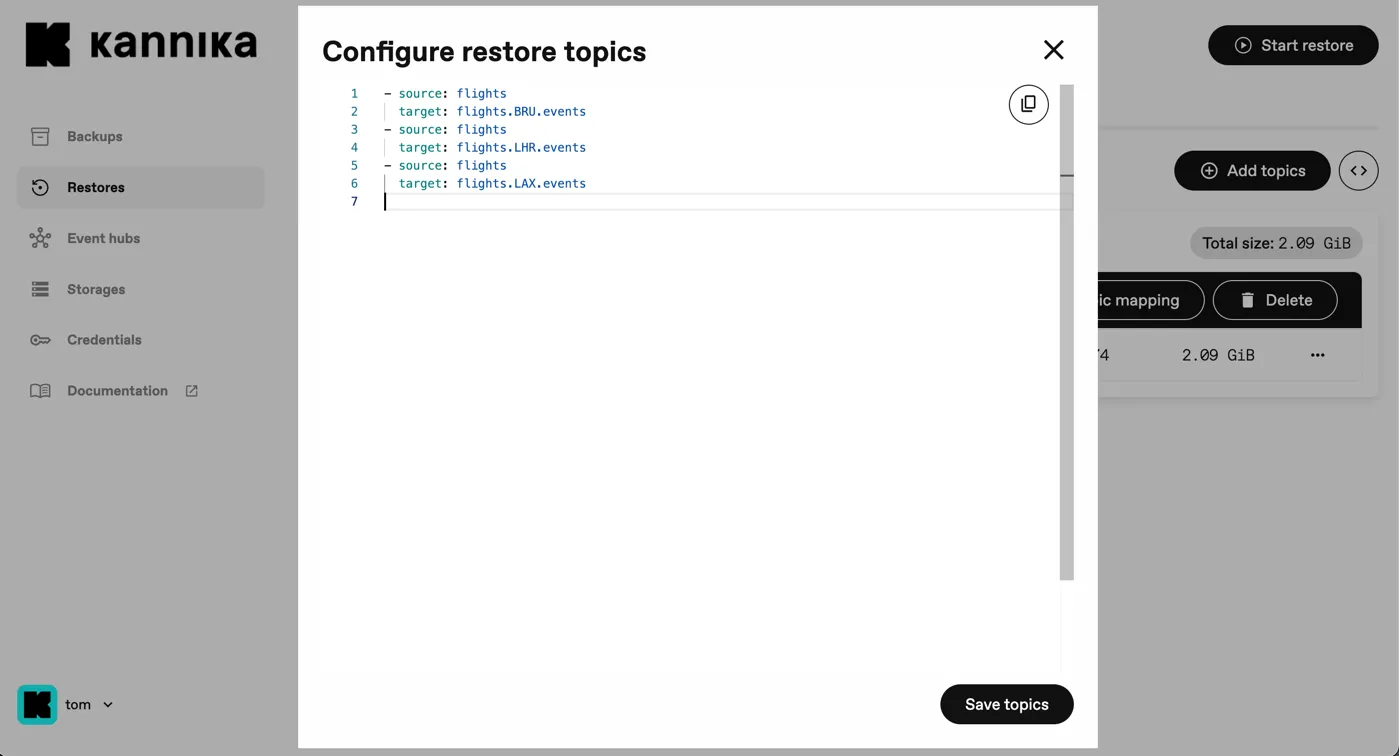The image size is (1399, 756).
Task: Place the cursor on line 7 of the editor
Action: coord(500,201)
